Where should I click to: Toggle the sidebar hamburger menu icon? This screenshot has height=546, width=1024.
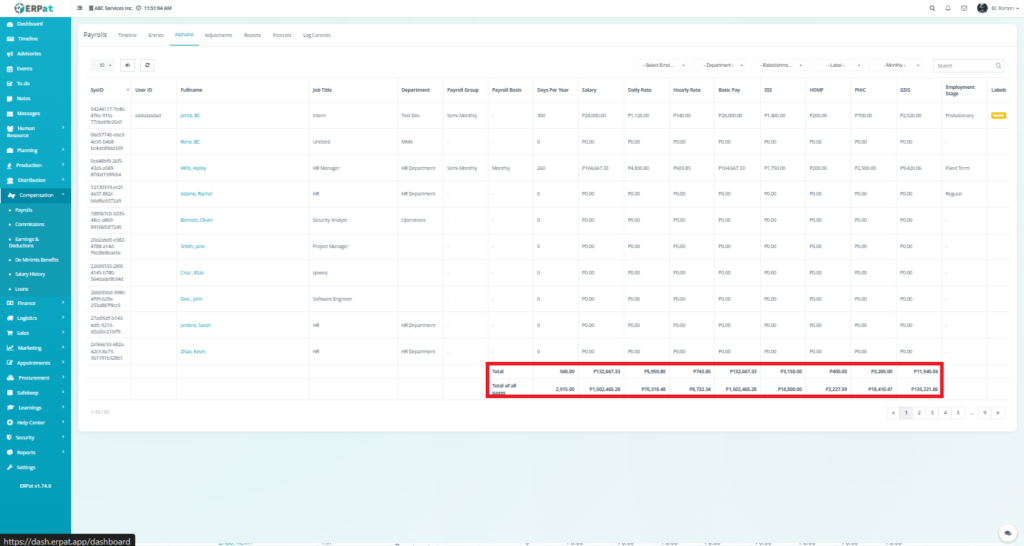(x=80, y=8)
